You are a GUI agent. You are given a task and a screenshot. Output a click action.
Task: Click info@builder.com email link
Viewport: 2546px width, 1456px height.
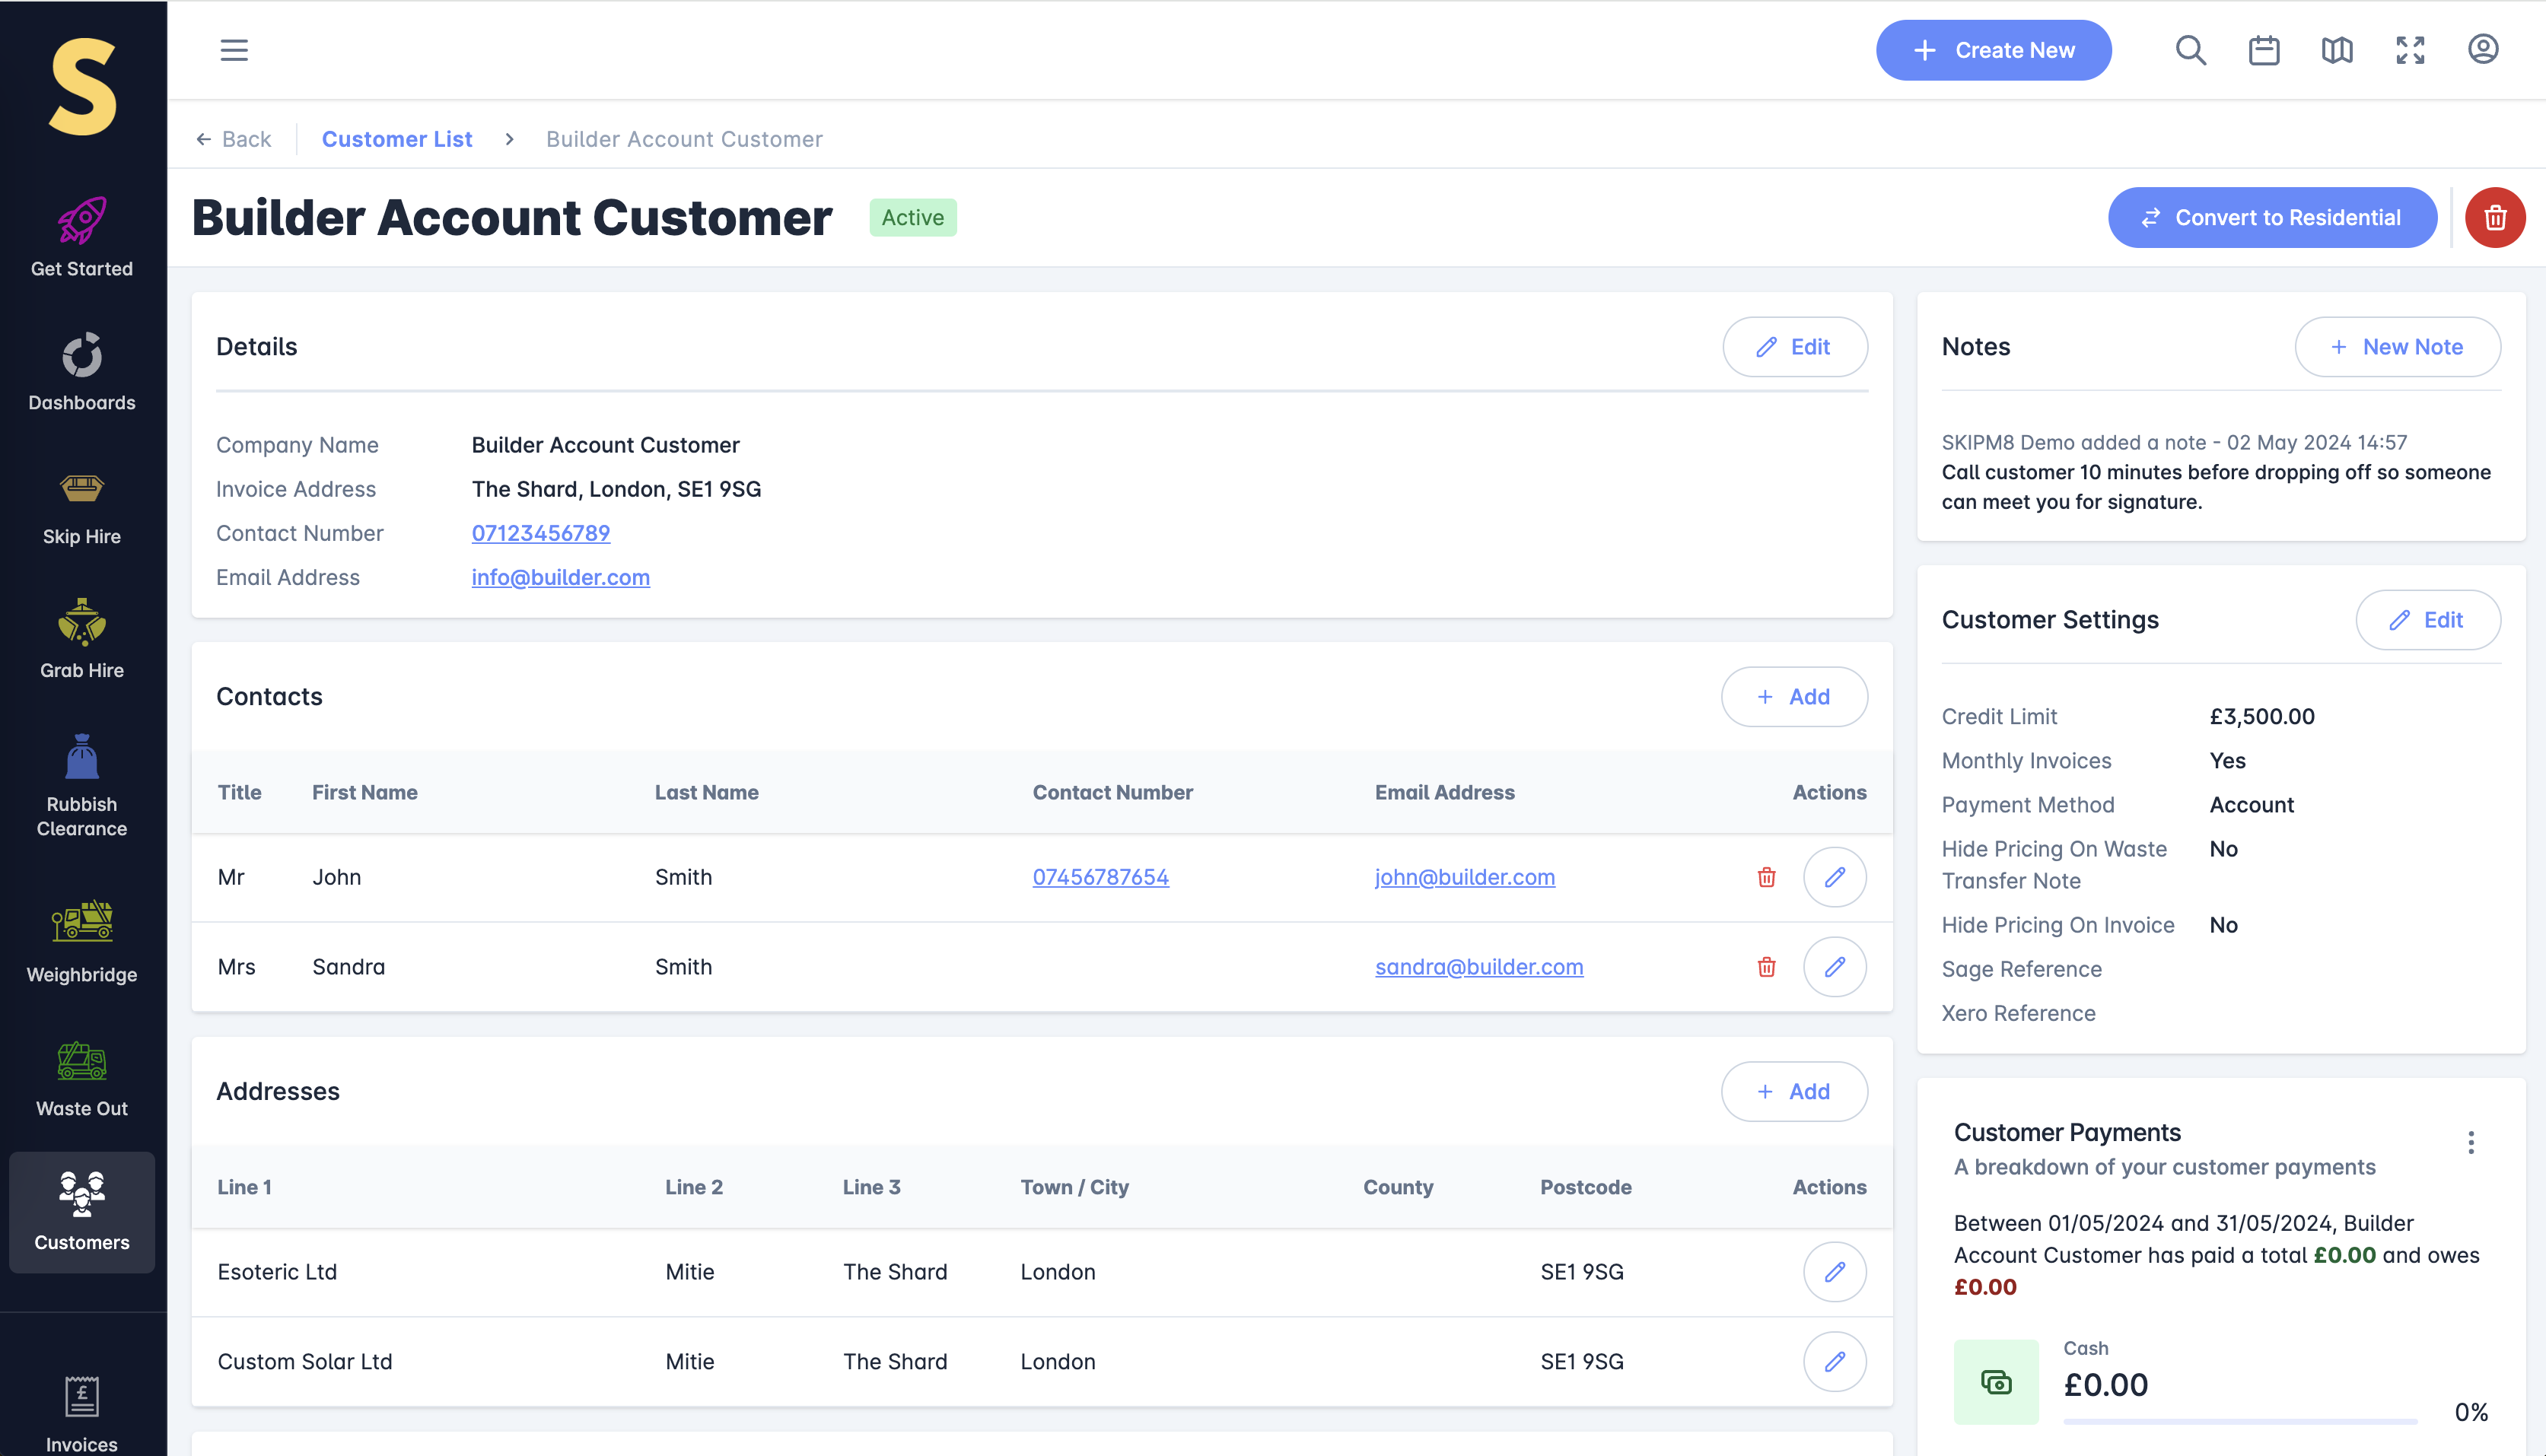coord(561,577)
